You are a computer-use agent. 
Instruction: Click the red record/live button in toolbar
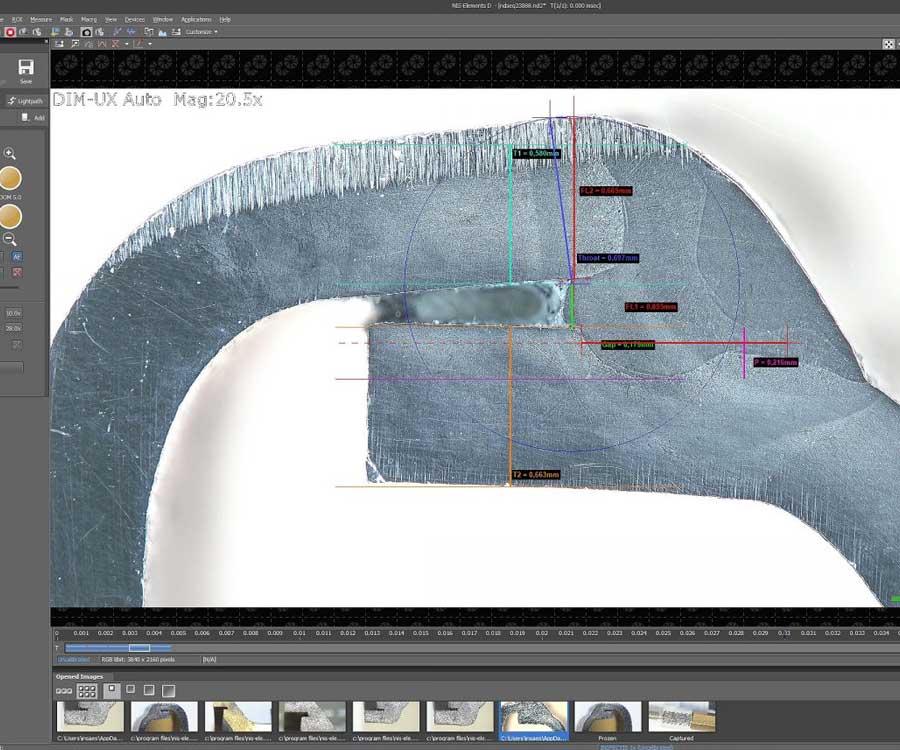pyautogui.click(x=10, y=32)
